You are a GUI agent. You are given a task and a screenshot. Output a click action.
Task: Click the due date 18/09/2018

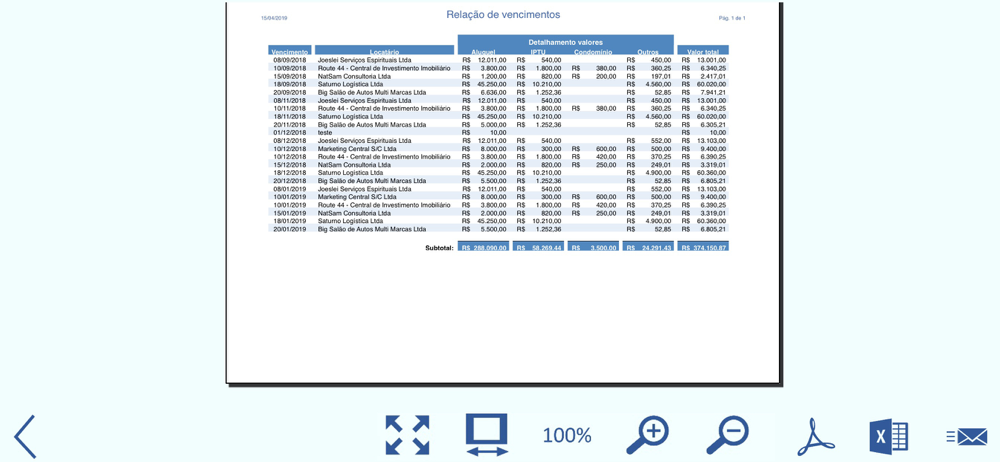click(x=290, y=84)
